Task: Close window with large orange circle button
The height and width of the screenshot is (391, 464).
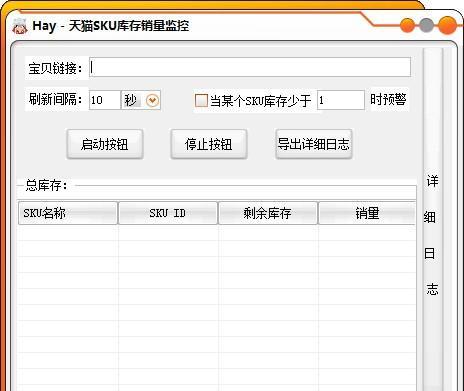Action: tap(448, 25)
